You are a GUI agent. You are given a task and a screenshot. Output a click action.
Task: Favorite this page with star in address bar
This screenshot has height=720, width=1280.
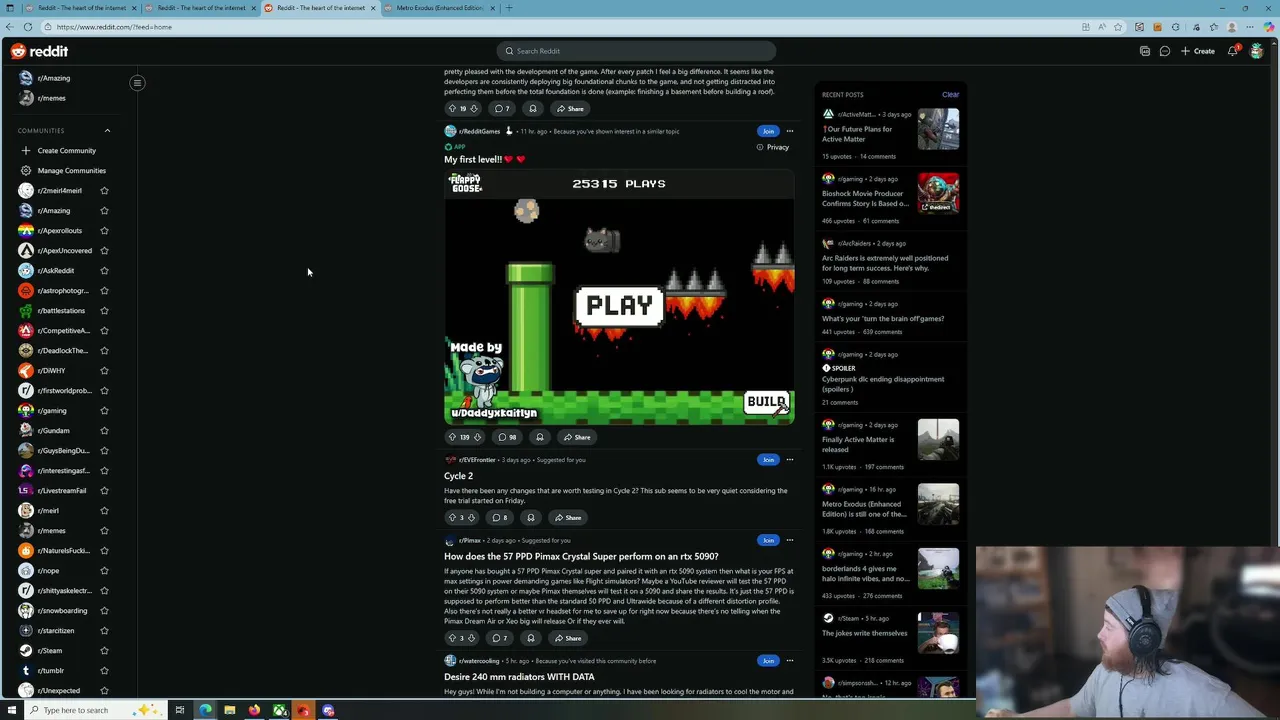1118,27
